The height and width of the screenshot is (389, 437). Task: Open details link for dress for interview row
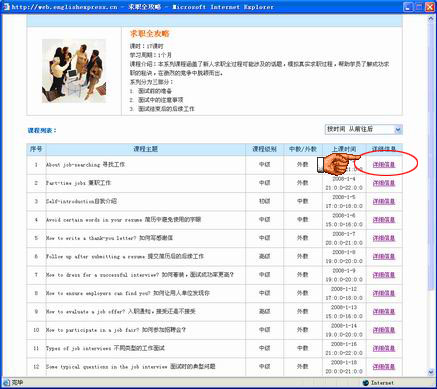pyautogui.click(x=384, y=275)
